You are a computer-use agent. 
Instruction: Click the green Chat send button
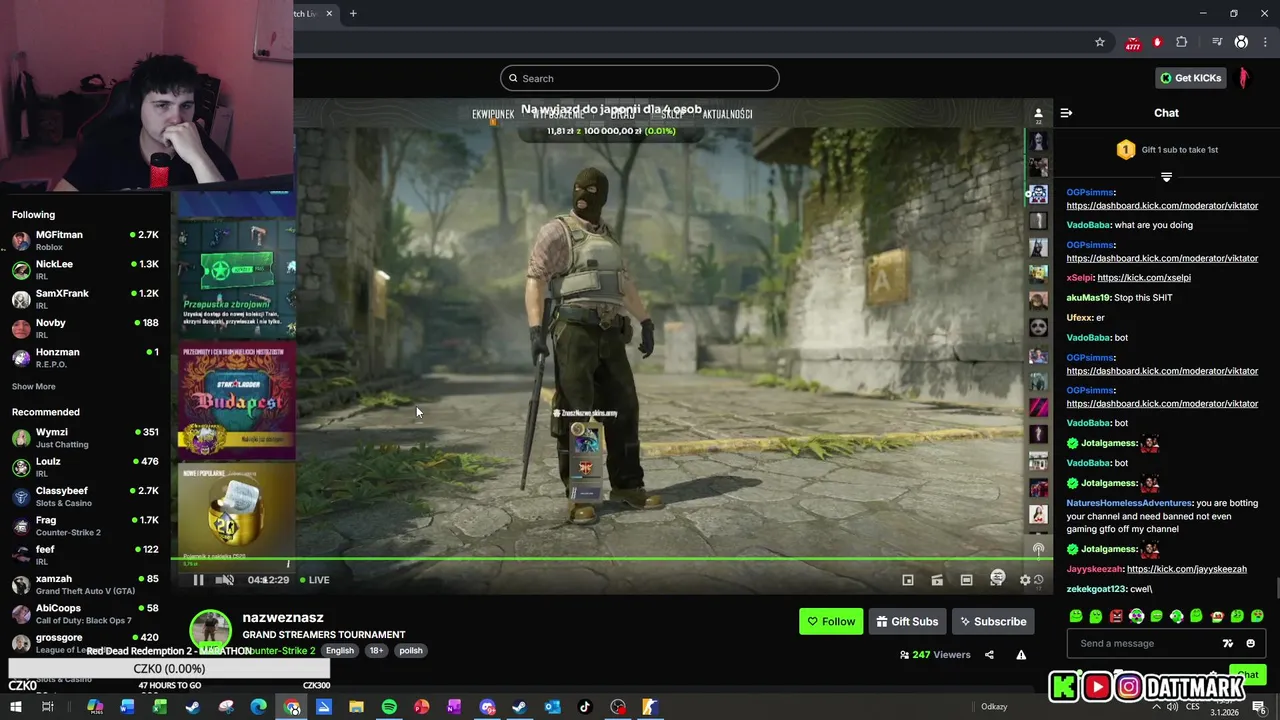[x=1246, y=675]
